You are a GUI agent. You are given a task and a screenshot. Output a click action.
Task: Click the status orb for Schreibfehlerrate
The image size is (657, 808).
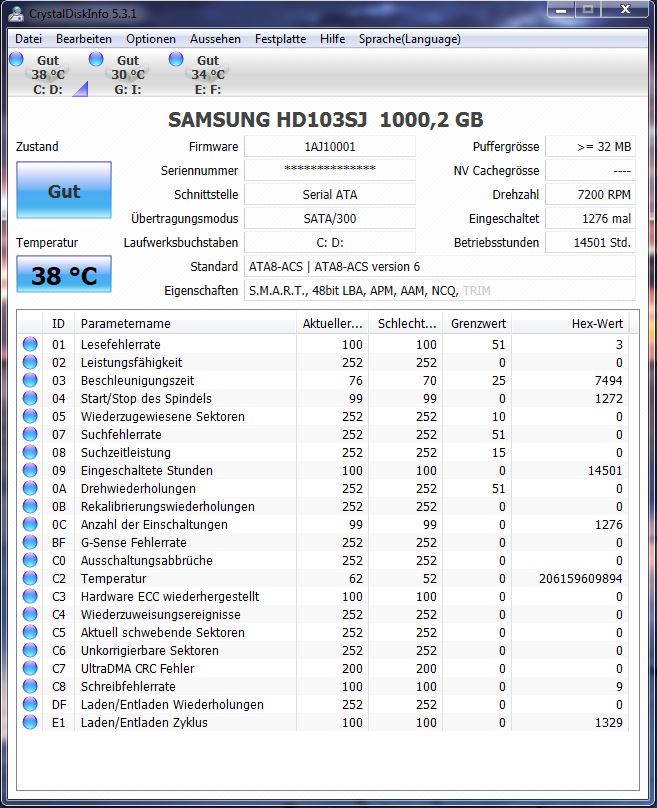click(30, 686)
